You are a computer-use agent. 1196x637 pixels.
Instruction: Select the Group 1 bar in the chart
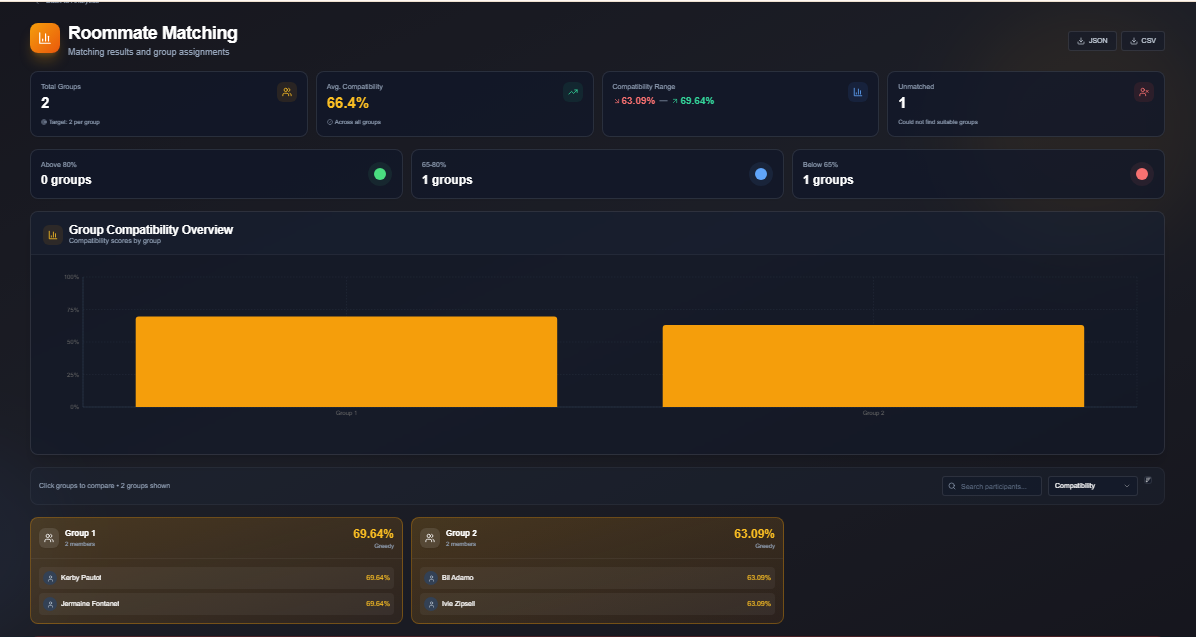[x=346, y=362]
